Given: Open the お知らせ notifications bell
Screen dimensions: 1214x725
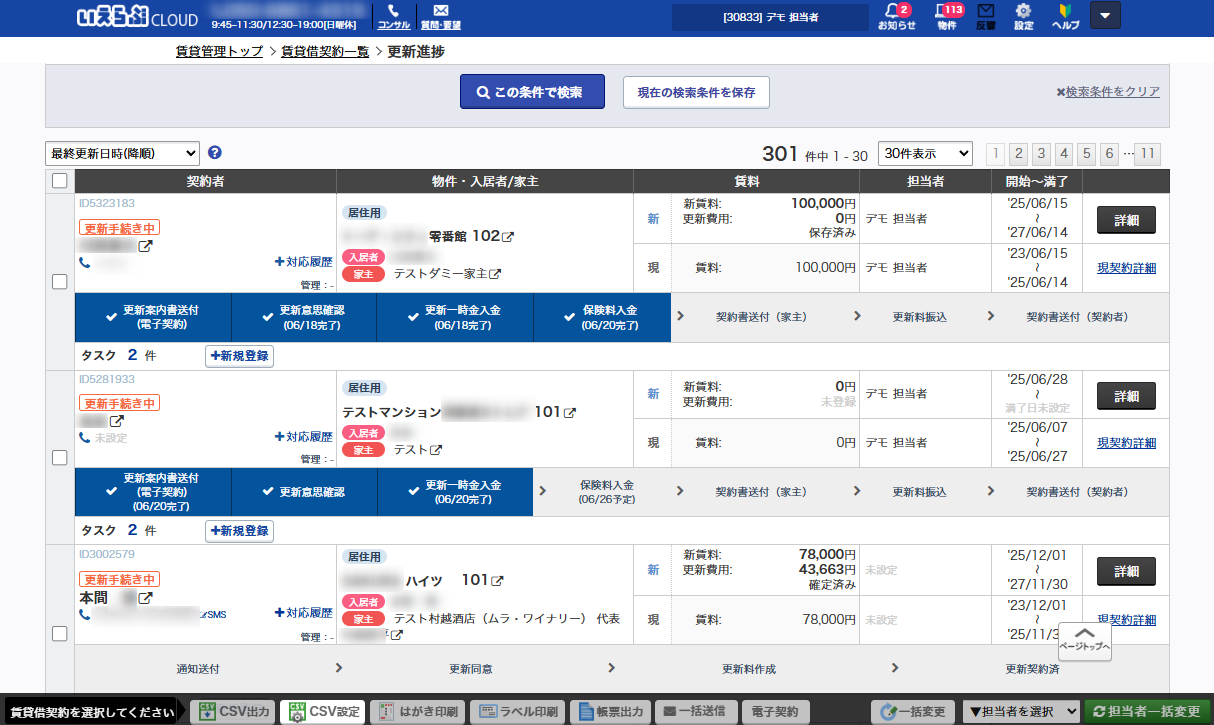Looking at the screenshot, I should 896,16.
